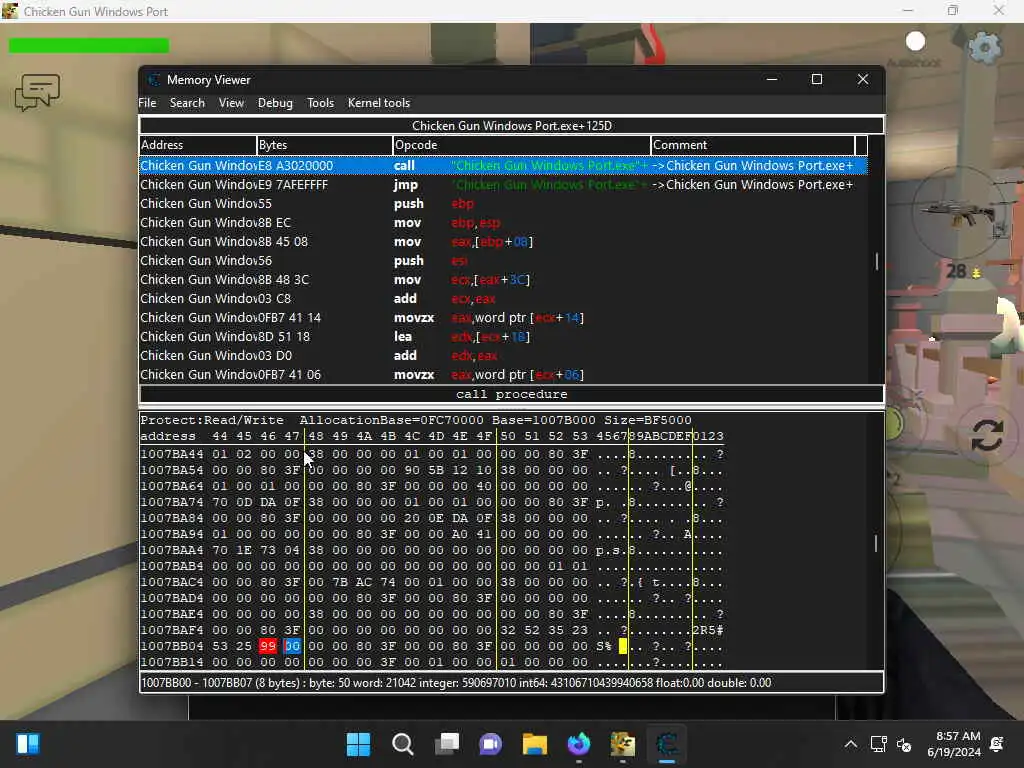Select the lea edx,[ecx+18] row

click(x=503, y=336)
